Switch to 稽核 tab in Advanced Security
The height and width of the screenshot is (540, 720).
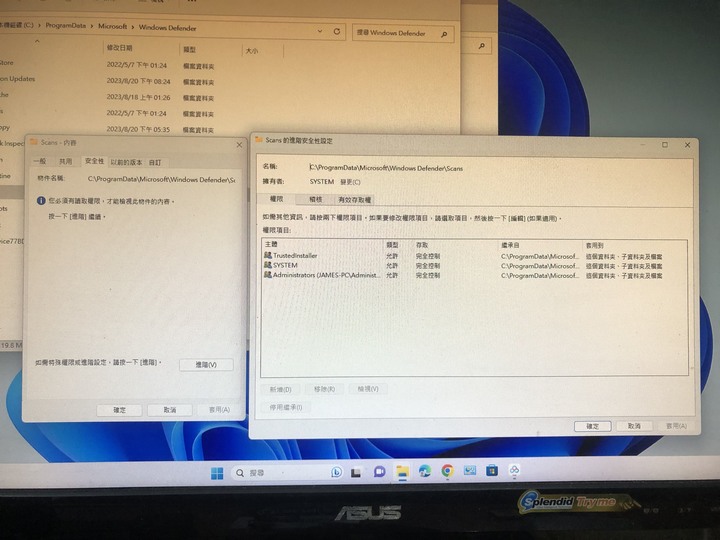315,199
